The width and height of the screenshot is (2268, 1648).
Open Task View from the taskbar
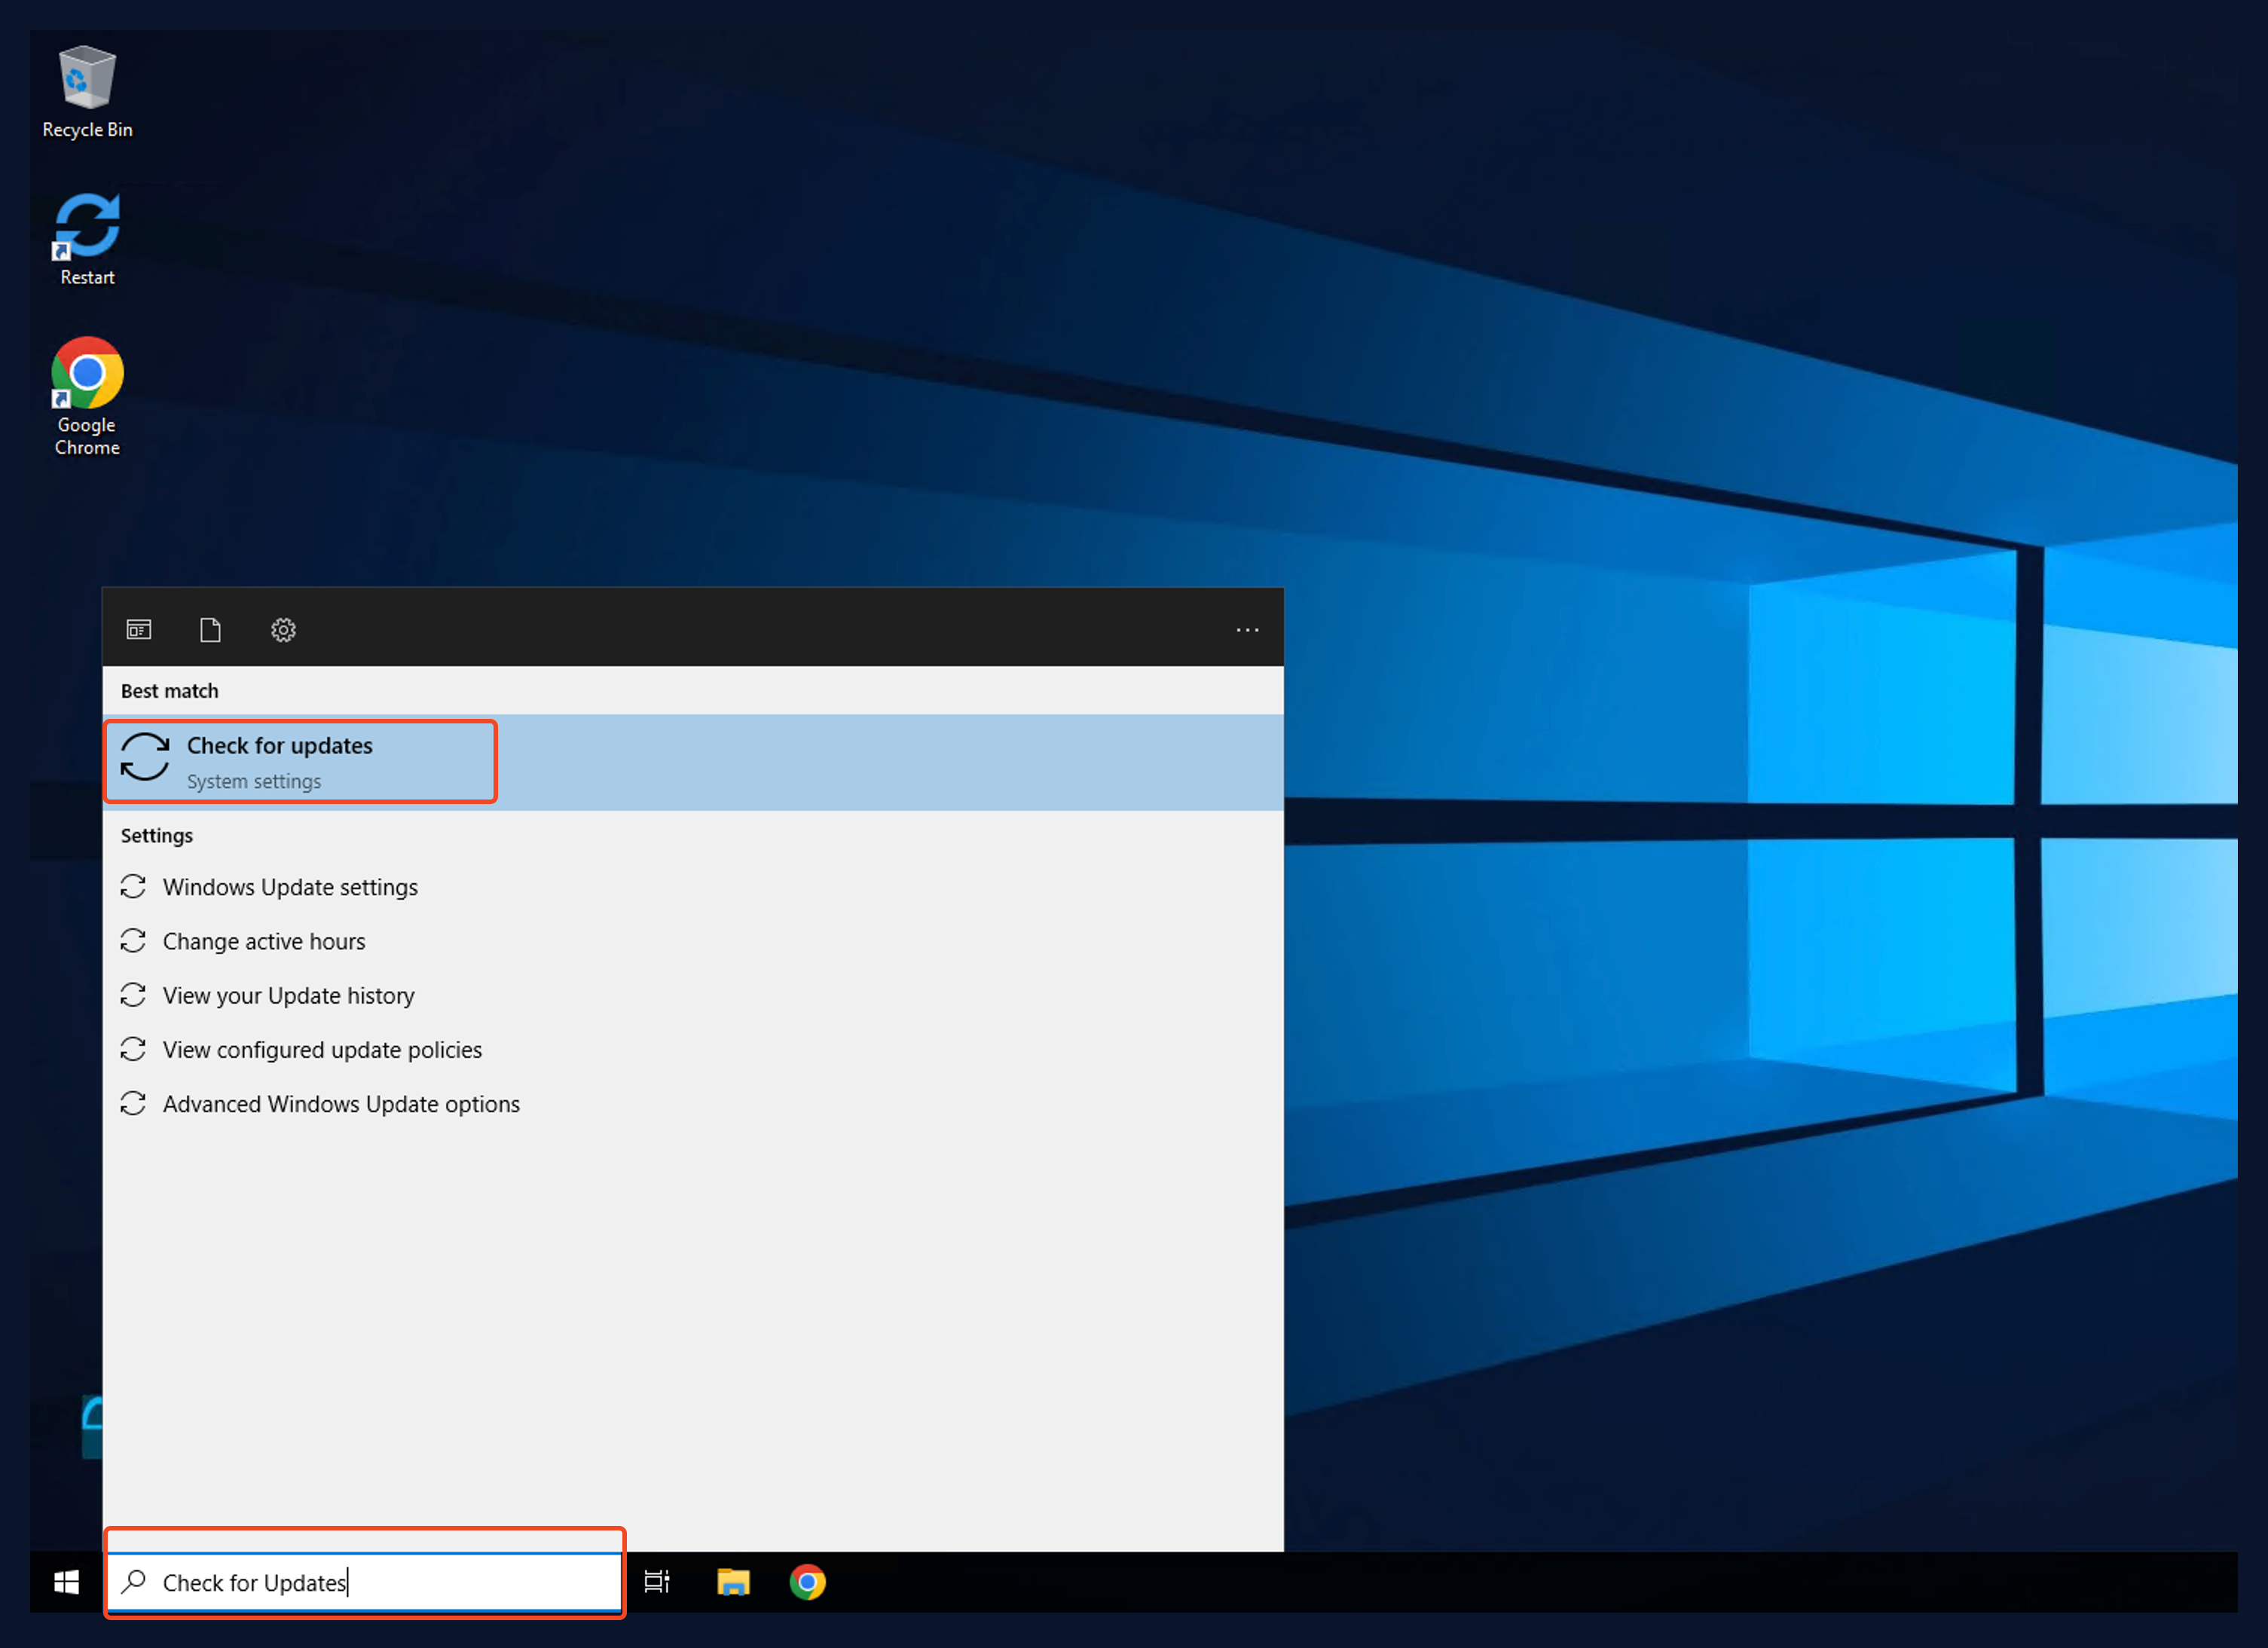tap(657, 1582)
